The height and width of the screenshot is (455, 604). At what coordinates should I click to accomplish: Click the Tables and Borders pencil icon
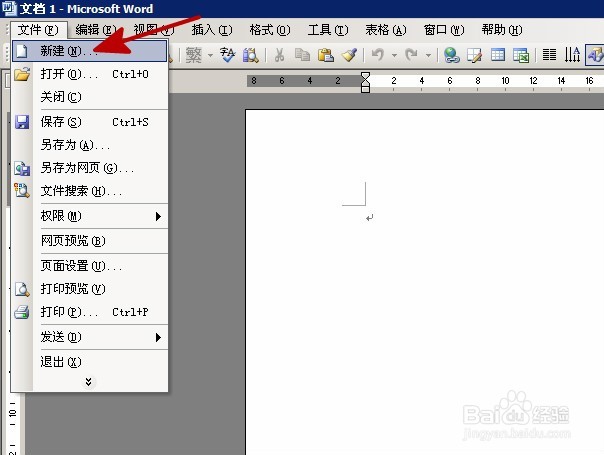475,55
